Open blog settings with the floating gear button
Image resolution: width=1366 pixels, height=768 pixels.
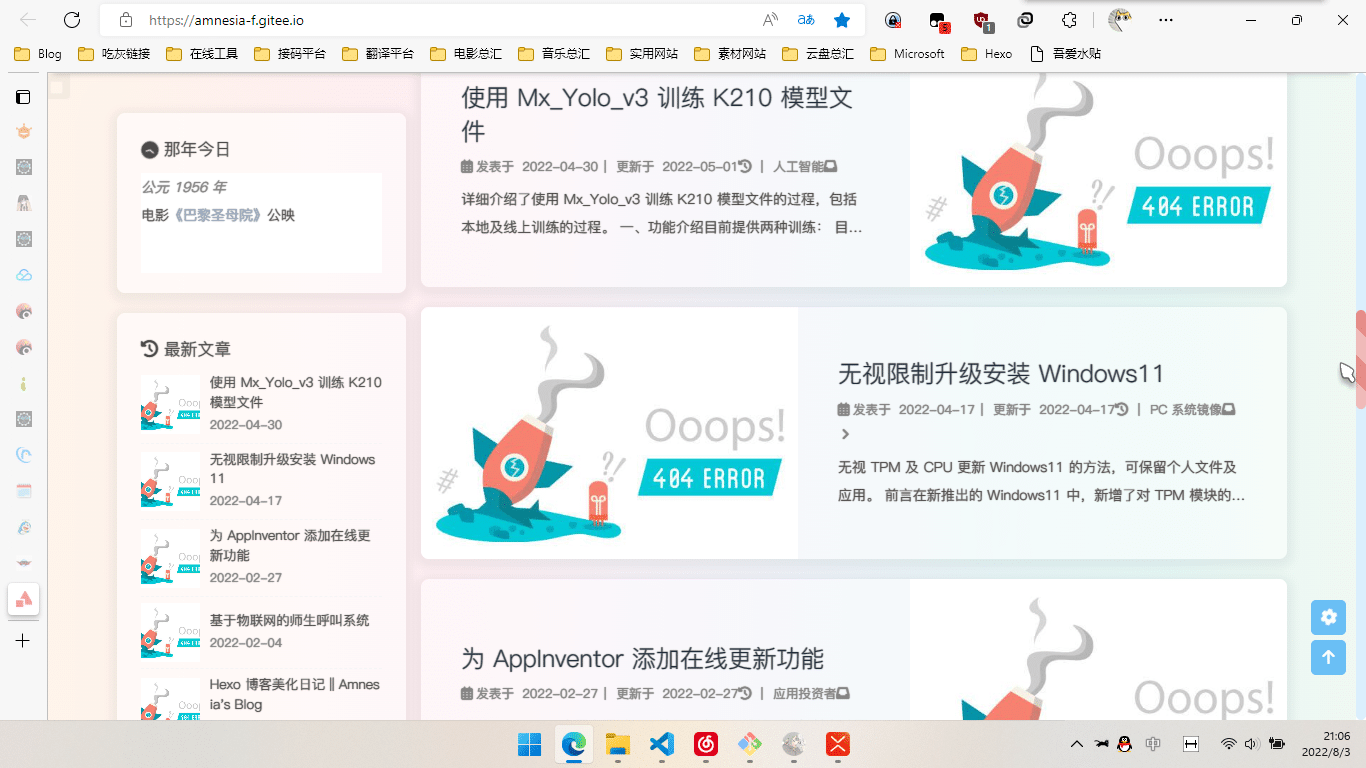point(1328,617)
